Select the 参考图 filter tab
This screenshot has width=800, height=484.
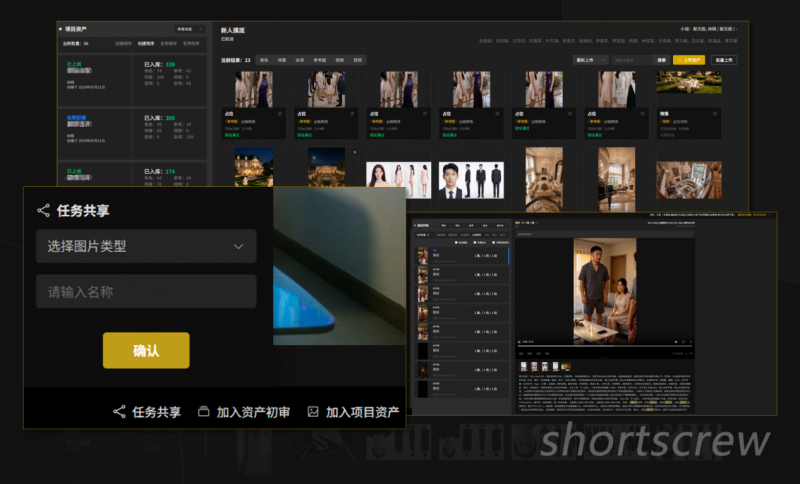pos(319,60)
